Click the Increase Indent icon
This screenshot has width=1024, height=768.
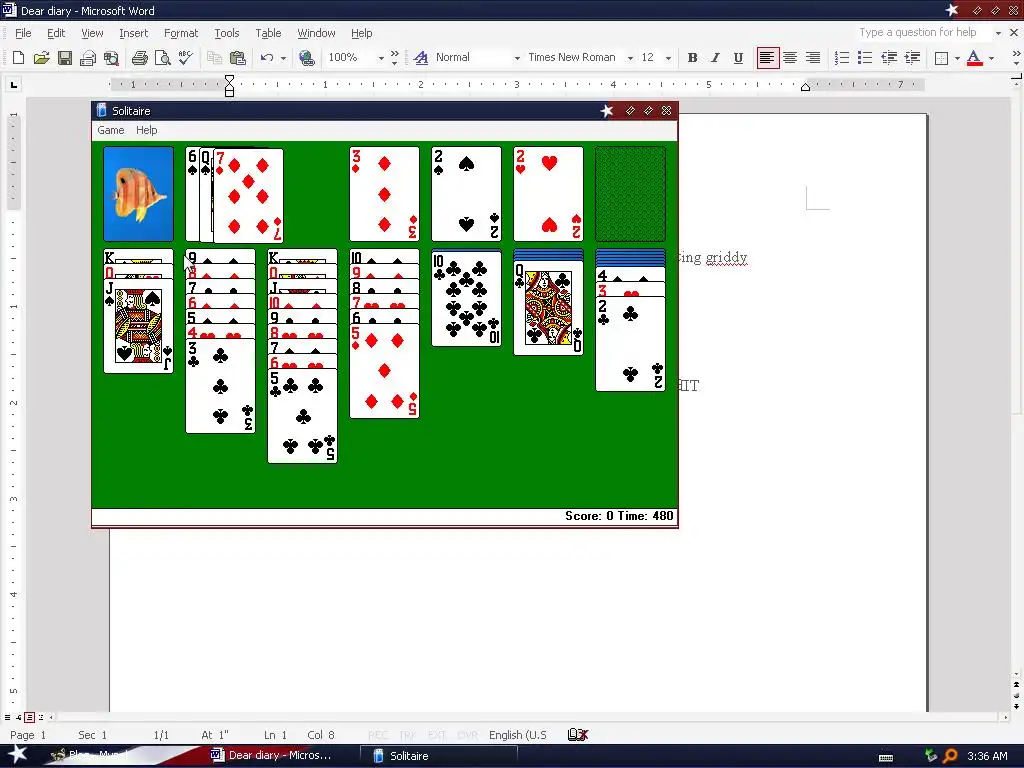point(912,57)
